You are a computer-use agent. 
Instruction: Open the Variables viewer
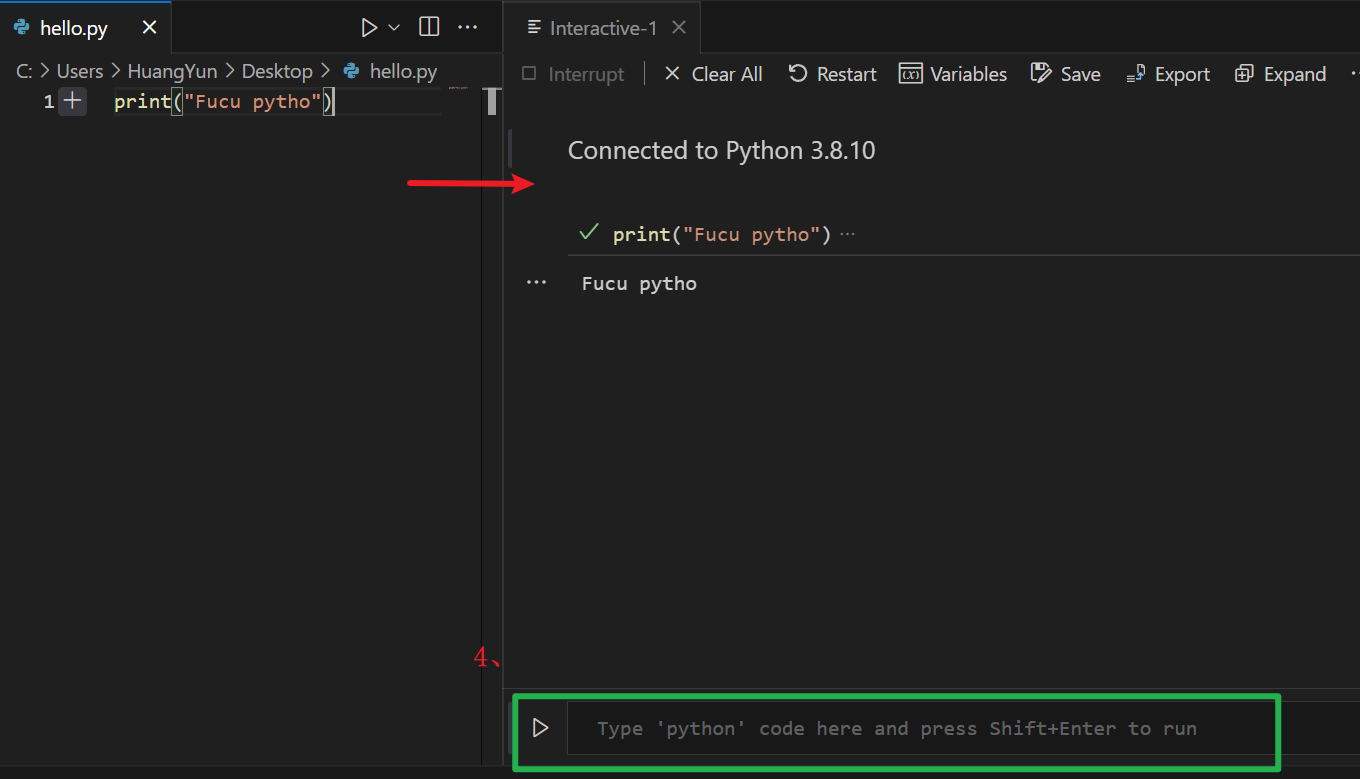point(953,74)
